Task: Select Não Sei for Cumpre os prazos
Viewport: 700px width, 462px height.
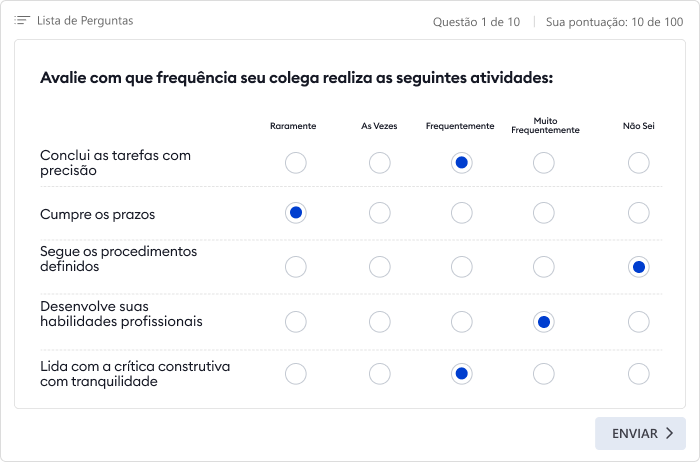Action: (x=639, y=213)
